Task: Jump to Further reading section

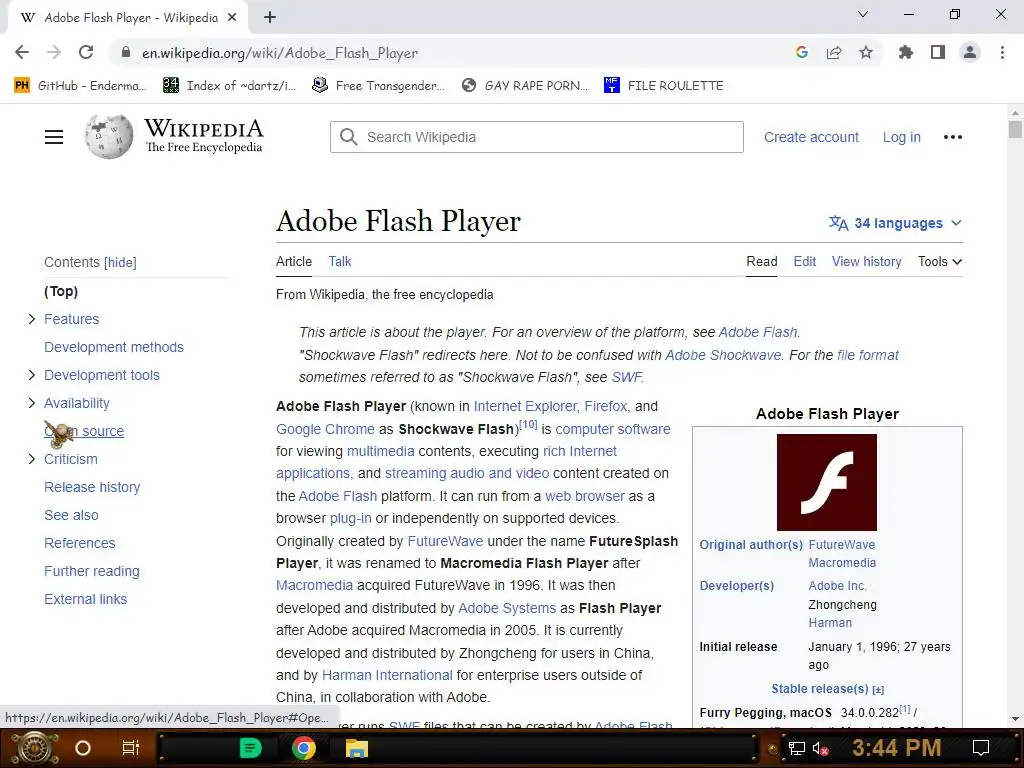Action: pyautogui.click(x=91, y=571)
